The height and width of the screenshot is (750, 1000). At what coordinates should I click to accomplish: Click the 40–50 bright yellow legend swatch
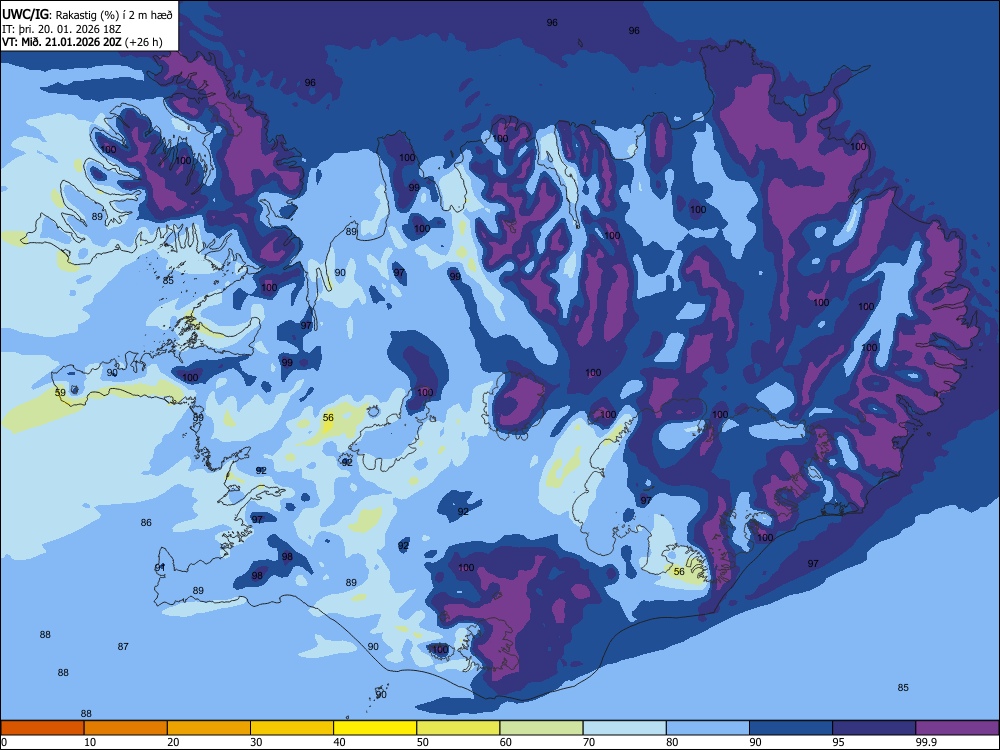(375, 728)
